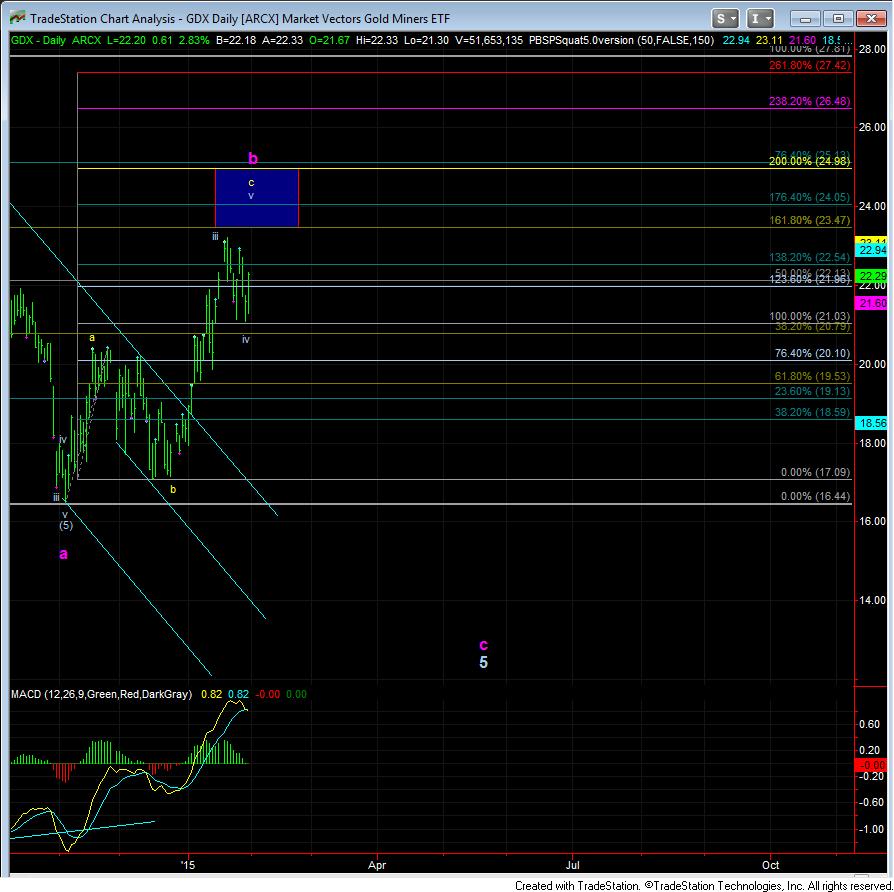Screen dimensions: 894x892
Task: Click the cyan 18.56 price axis marker
Action: coord(872,423)
